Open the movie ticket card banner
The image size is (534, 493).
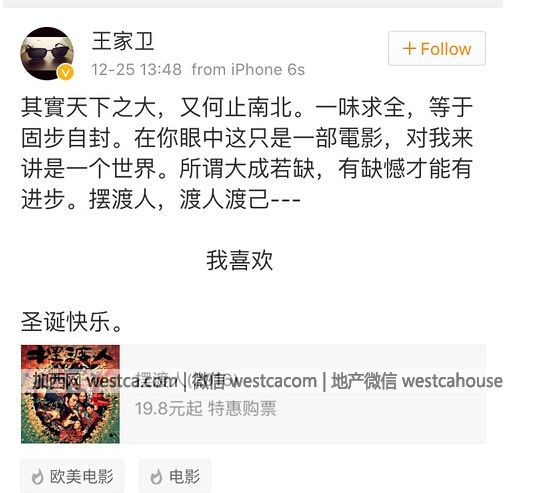253,394
